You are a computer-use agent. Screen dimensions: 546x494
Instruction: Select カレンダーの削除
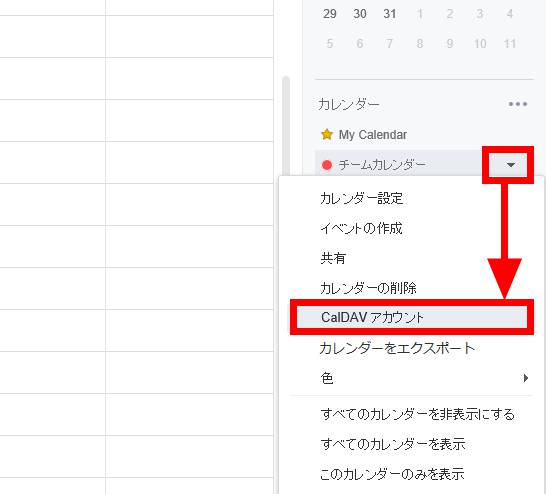(368, 288)
